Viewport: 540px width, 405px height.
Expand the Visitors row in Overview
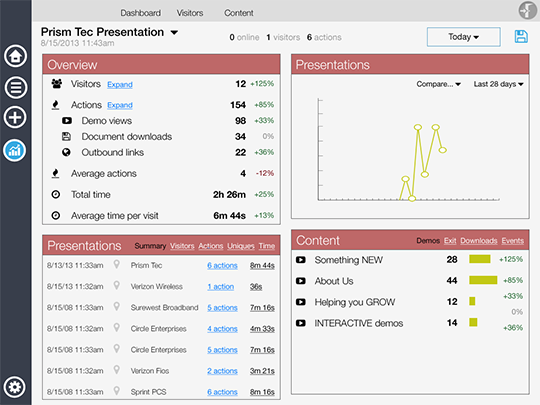[120, 84]
